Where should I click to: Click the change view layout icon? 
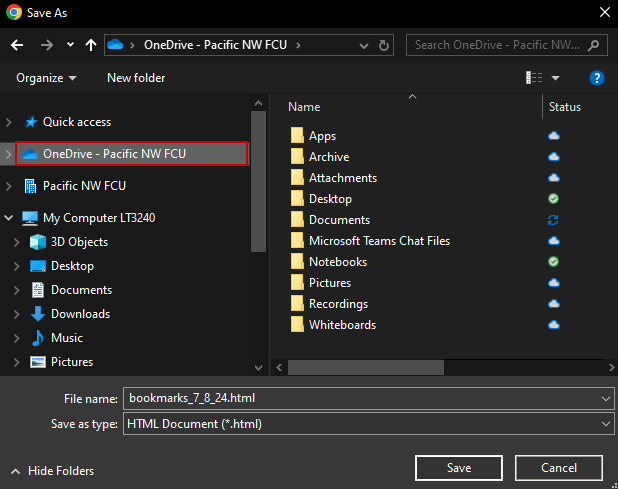(535, 78)
